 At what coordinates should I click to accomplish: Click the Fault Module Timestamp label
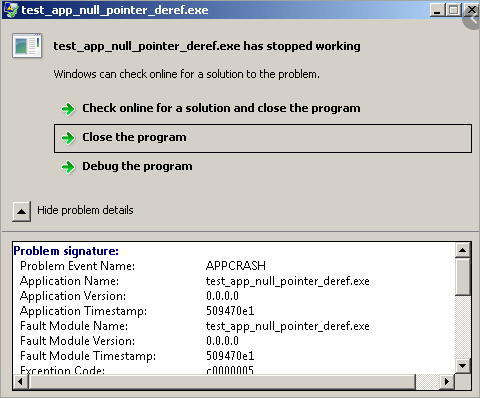click(88, 356)
